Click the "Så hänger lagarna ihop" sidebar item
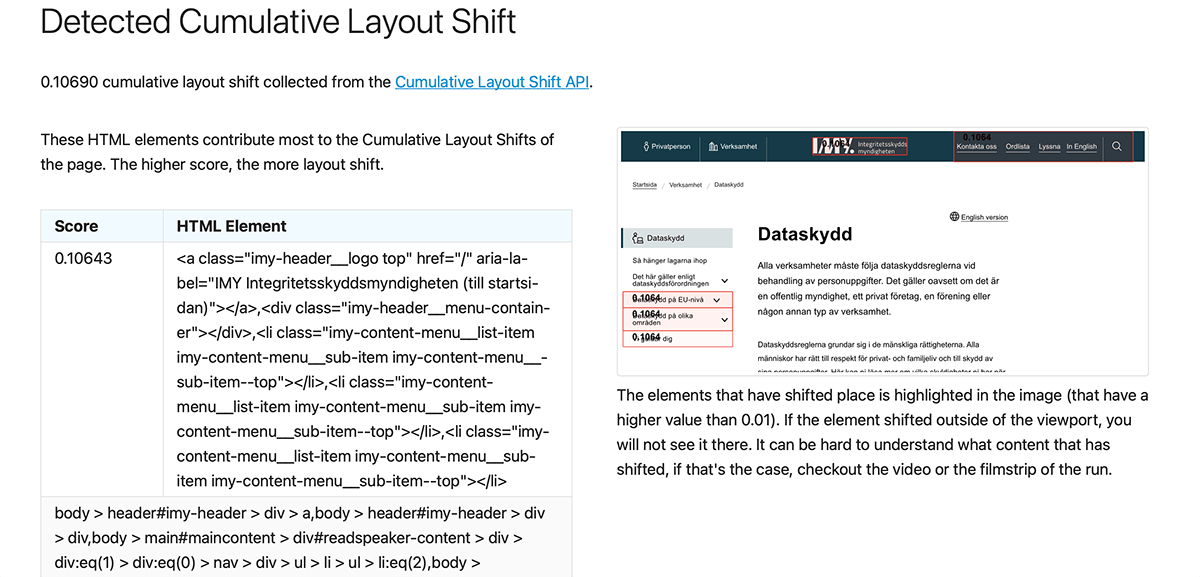The image size is (1200, 577). (668, 261)
